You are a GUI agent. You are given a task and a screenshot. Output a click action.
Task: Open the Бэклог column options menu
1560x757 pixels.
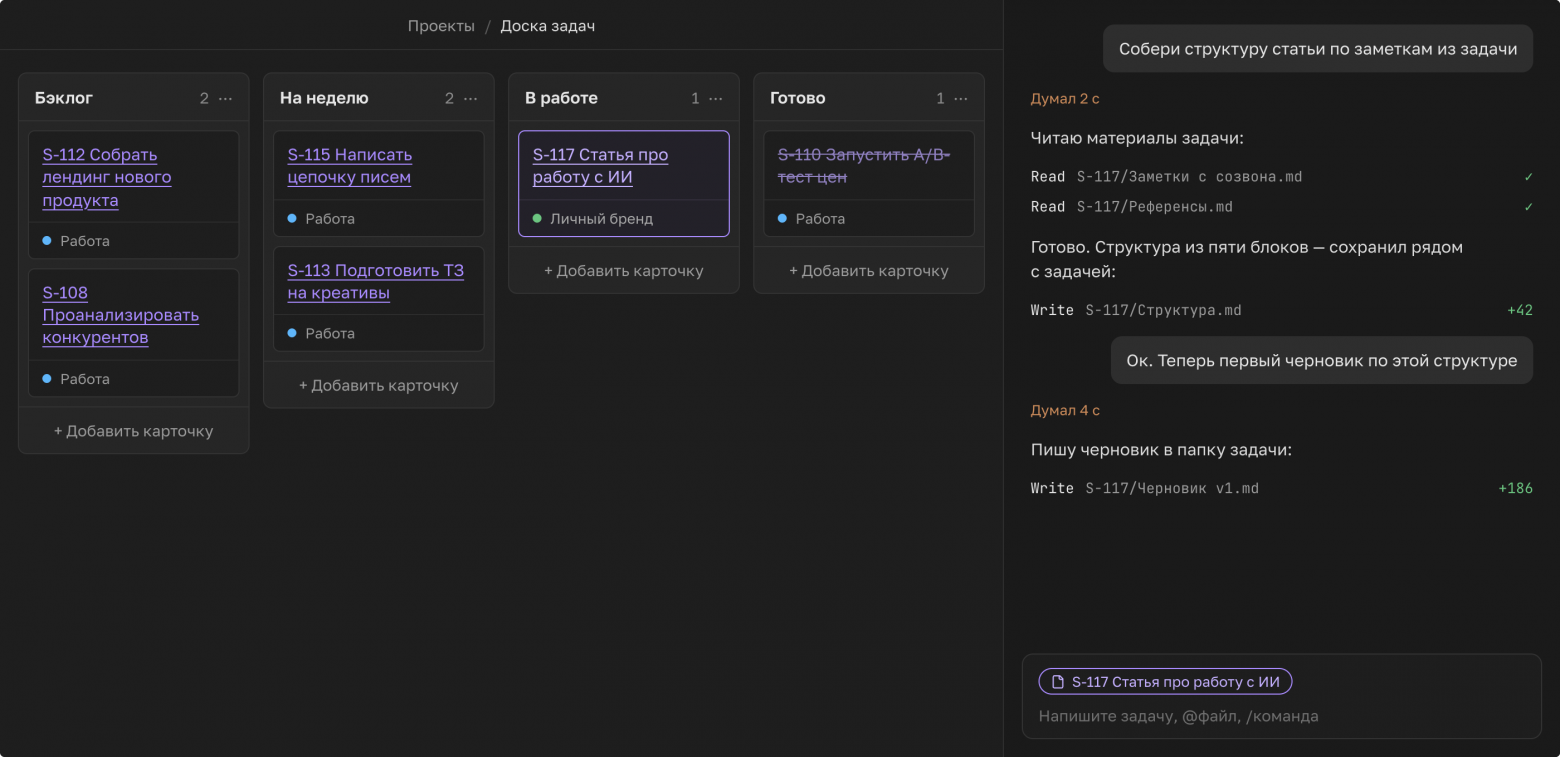(225, 98)
